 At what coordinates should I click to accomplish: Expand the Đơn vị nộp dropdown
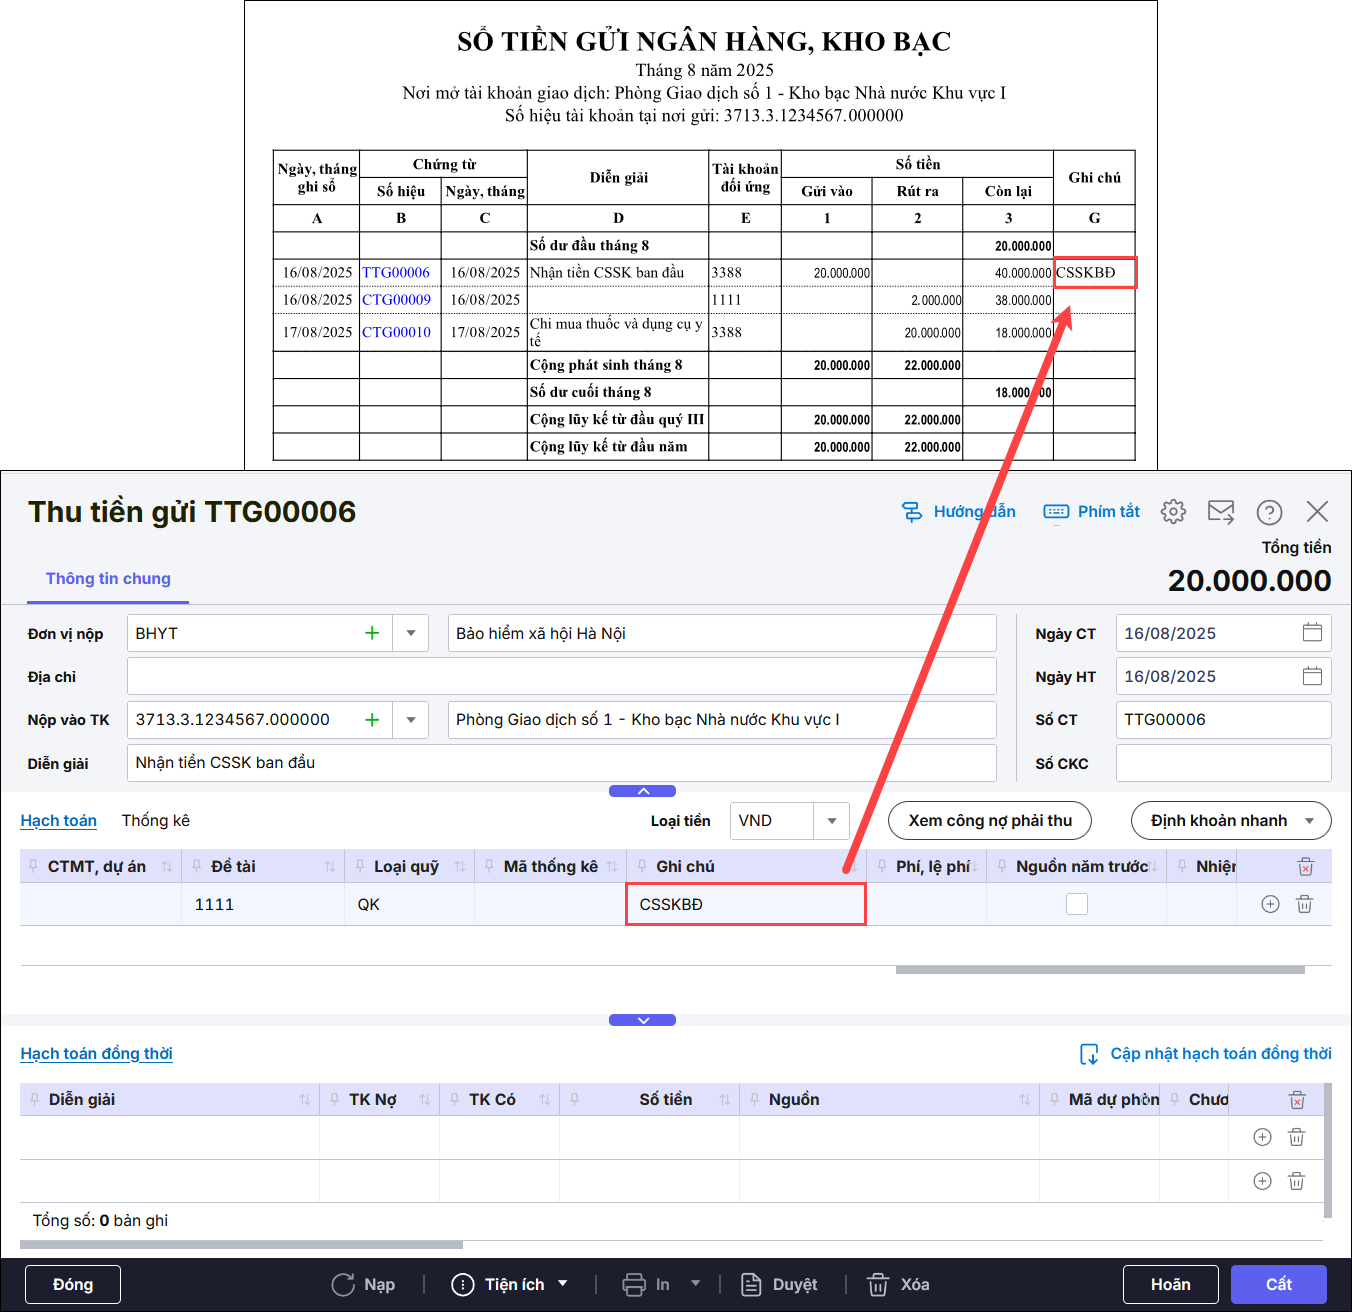[x=411, y=633]
